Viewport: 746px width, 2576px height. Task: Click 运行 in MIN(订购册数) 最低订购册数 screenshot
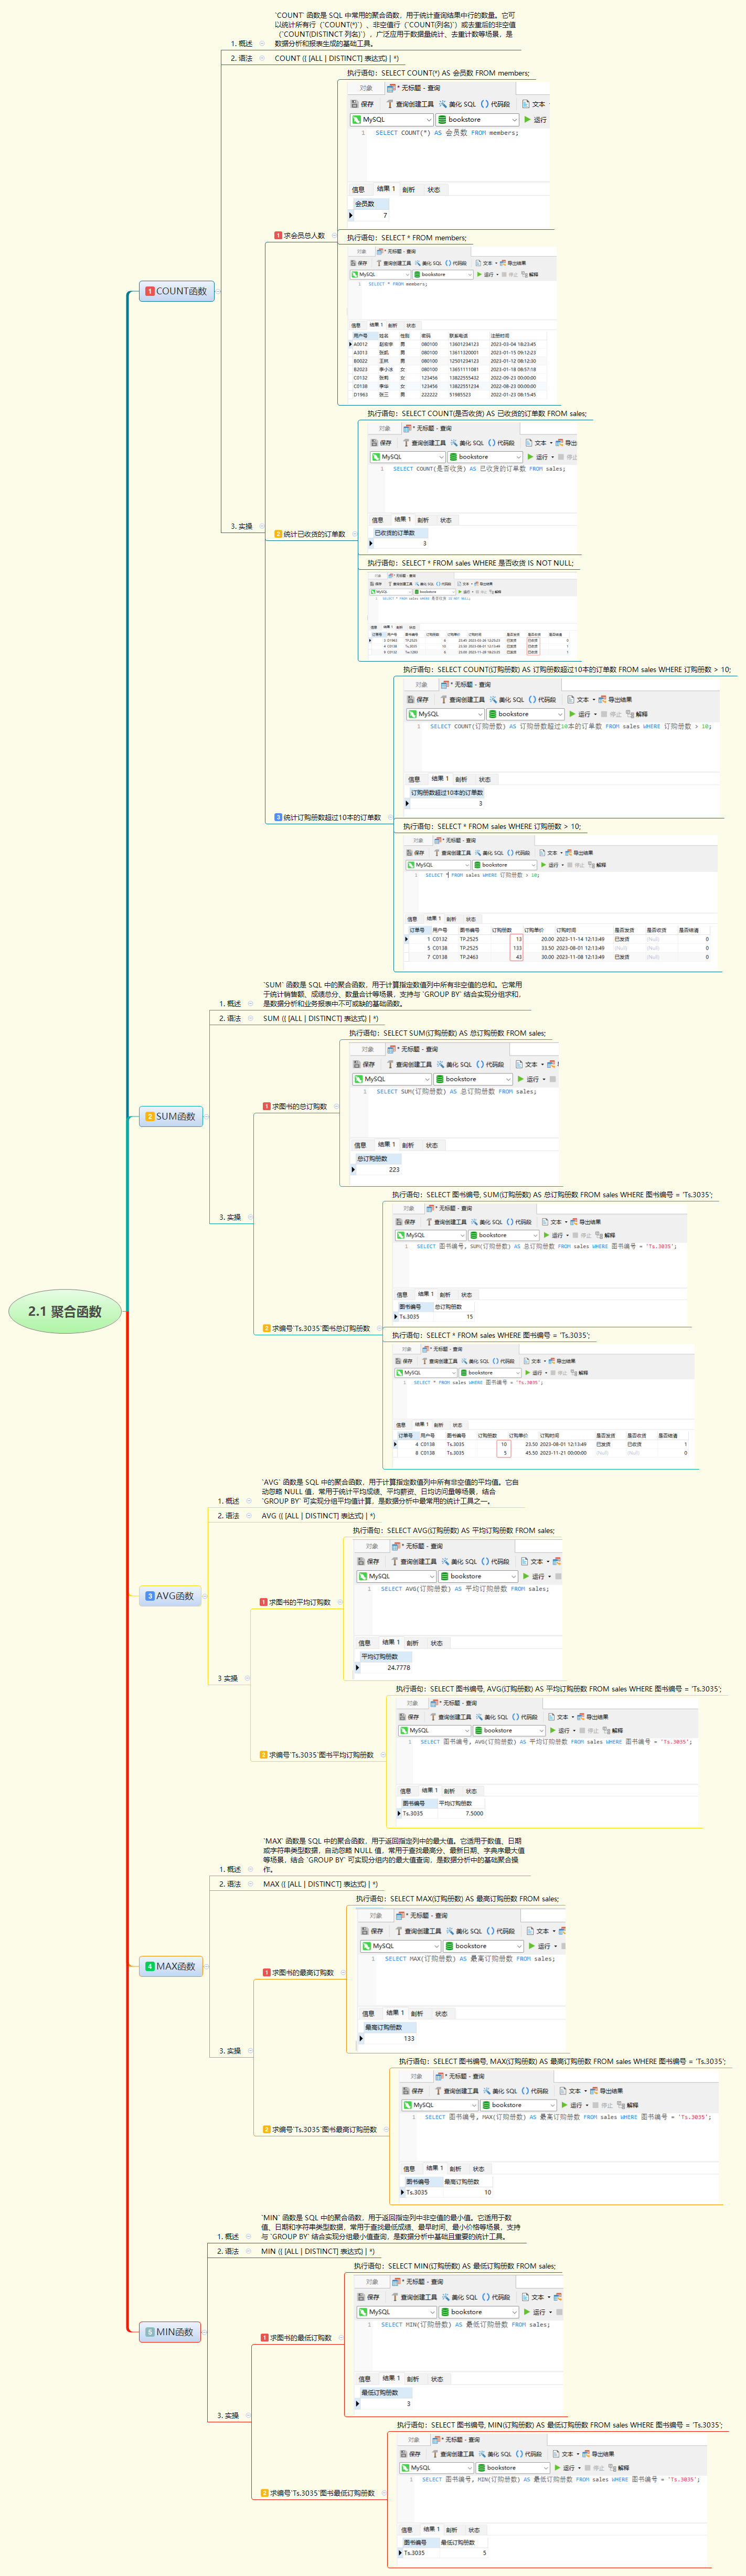535,2312
